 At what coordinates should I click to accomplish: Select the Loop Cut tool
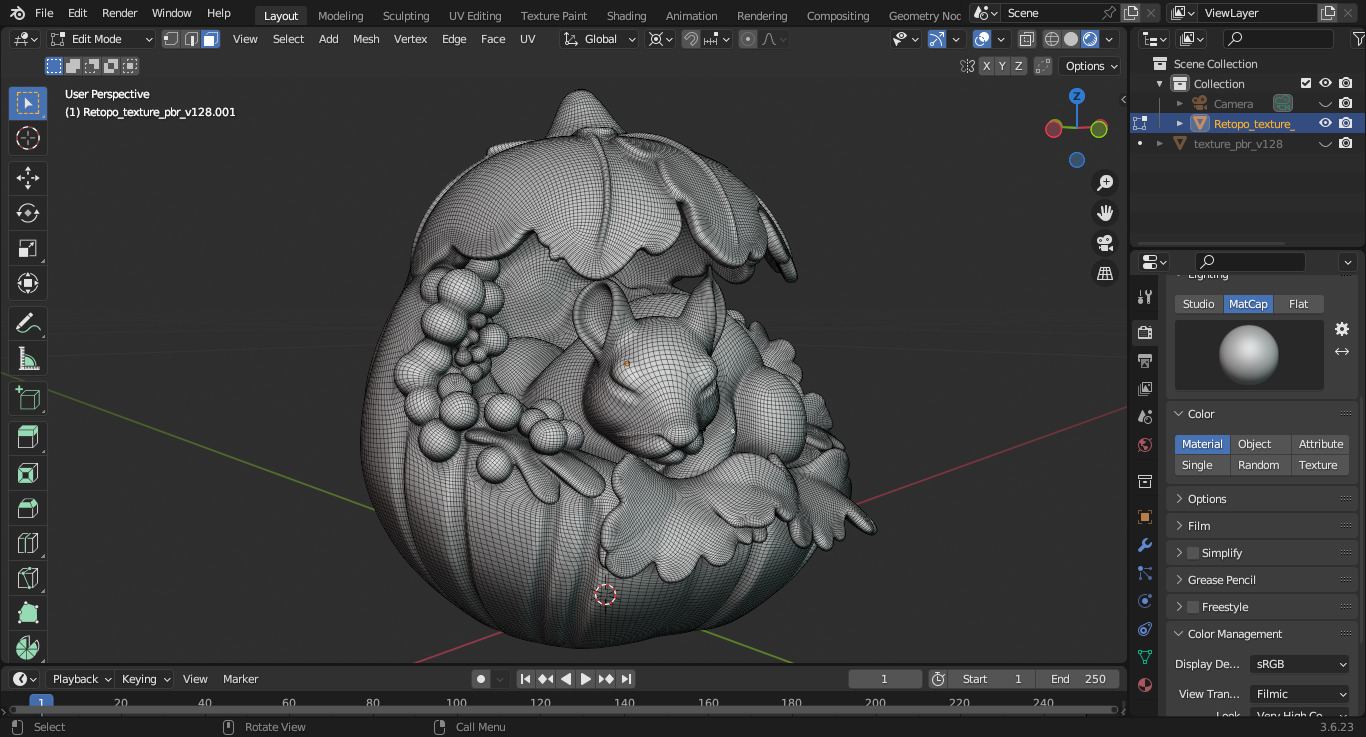tap(28, 542)
